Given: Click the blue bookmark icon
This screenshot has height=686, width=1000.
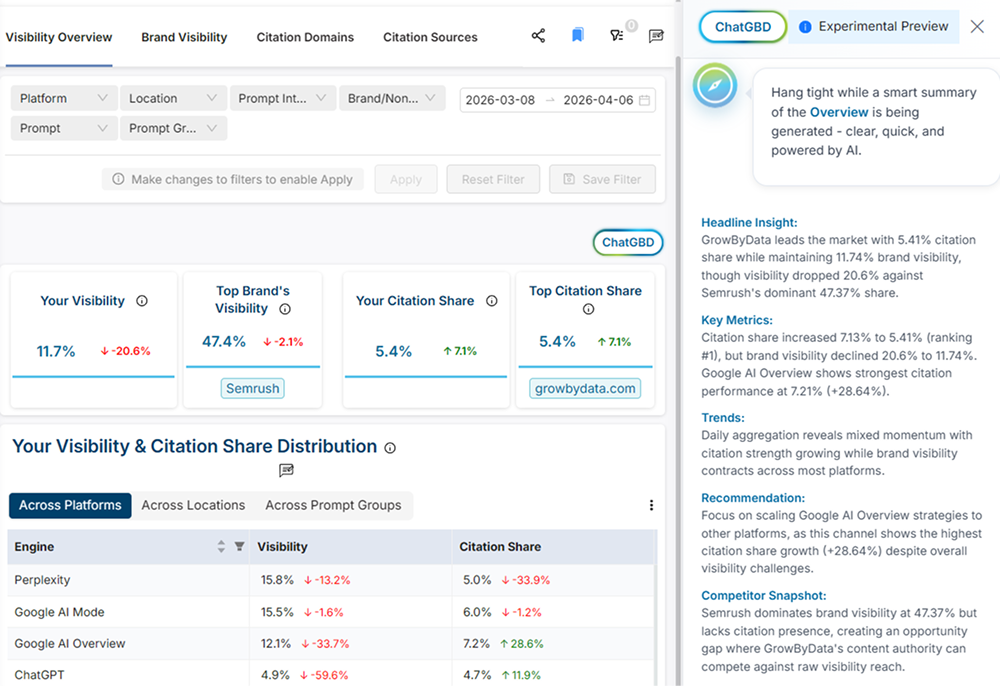Looking at the screenshot, I should (577, 36).
